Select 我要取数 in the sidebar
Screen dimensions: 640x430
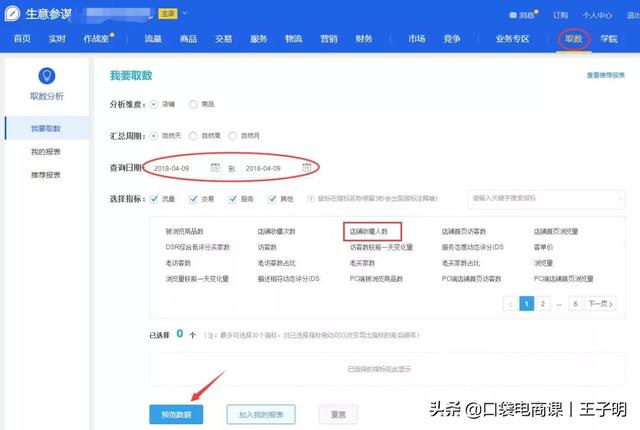click(x=46, y=129)
